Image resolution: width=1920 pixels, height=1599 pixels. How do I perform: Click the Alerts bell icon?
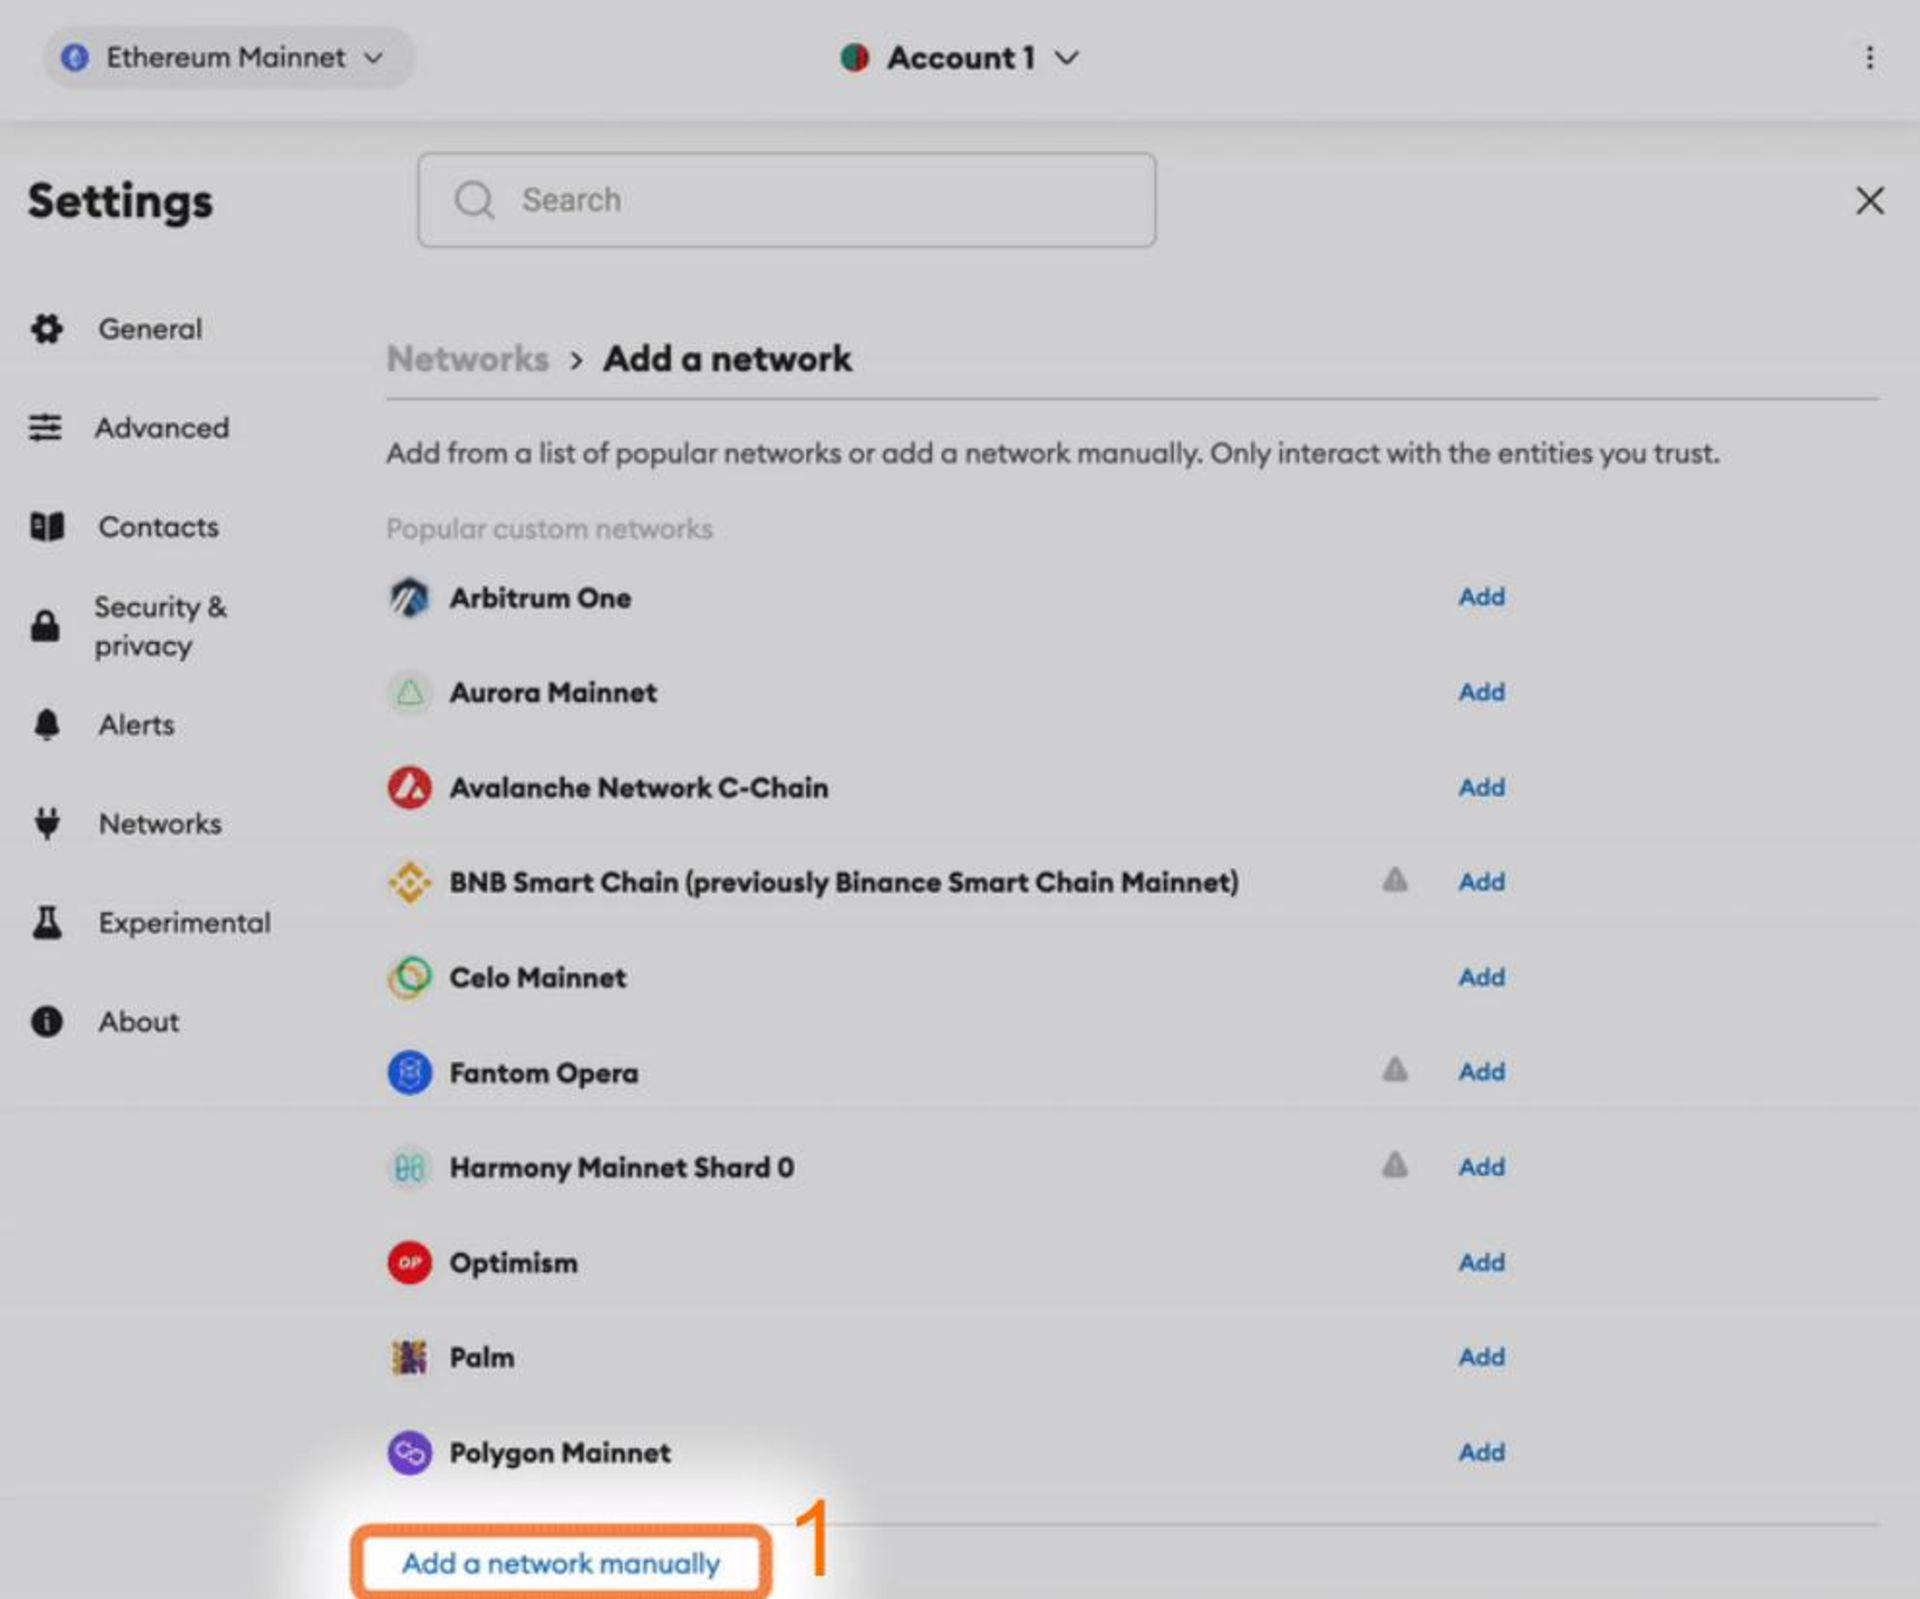[x=46, y=725]
